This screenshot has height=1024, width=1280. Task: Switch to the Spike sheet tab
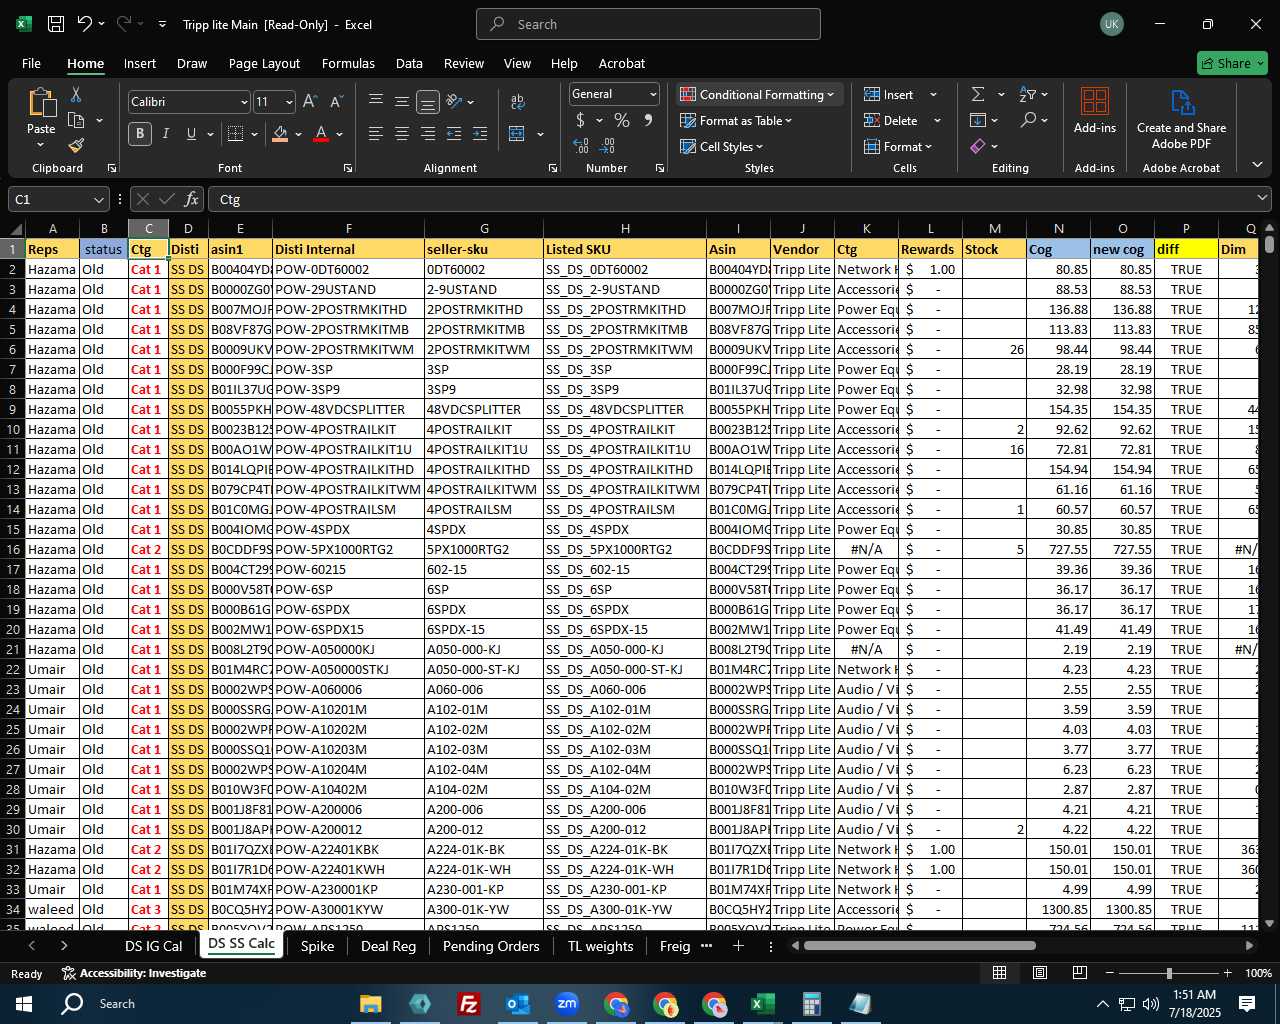click(x=317, y=946)
